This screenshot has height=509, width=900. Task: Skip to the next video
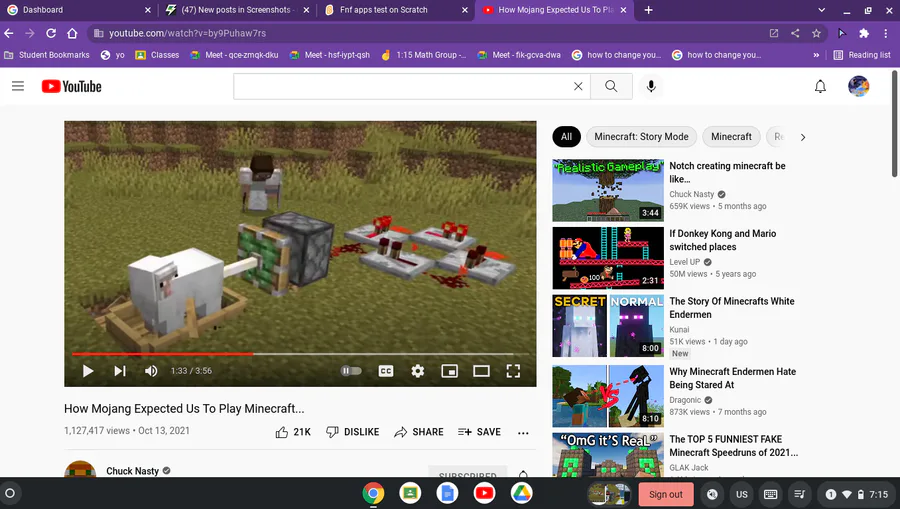coord(119,371)
